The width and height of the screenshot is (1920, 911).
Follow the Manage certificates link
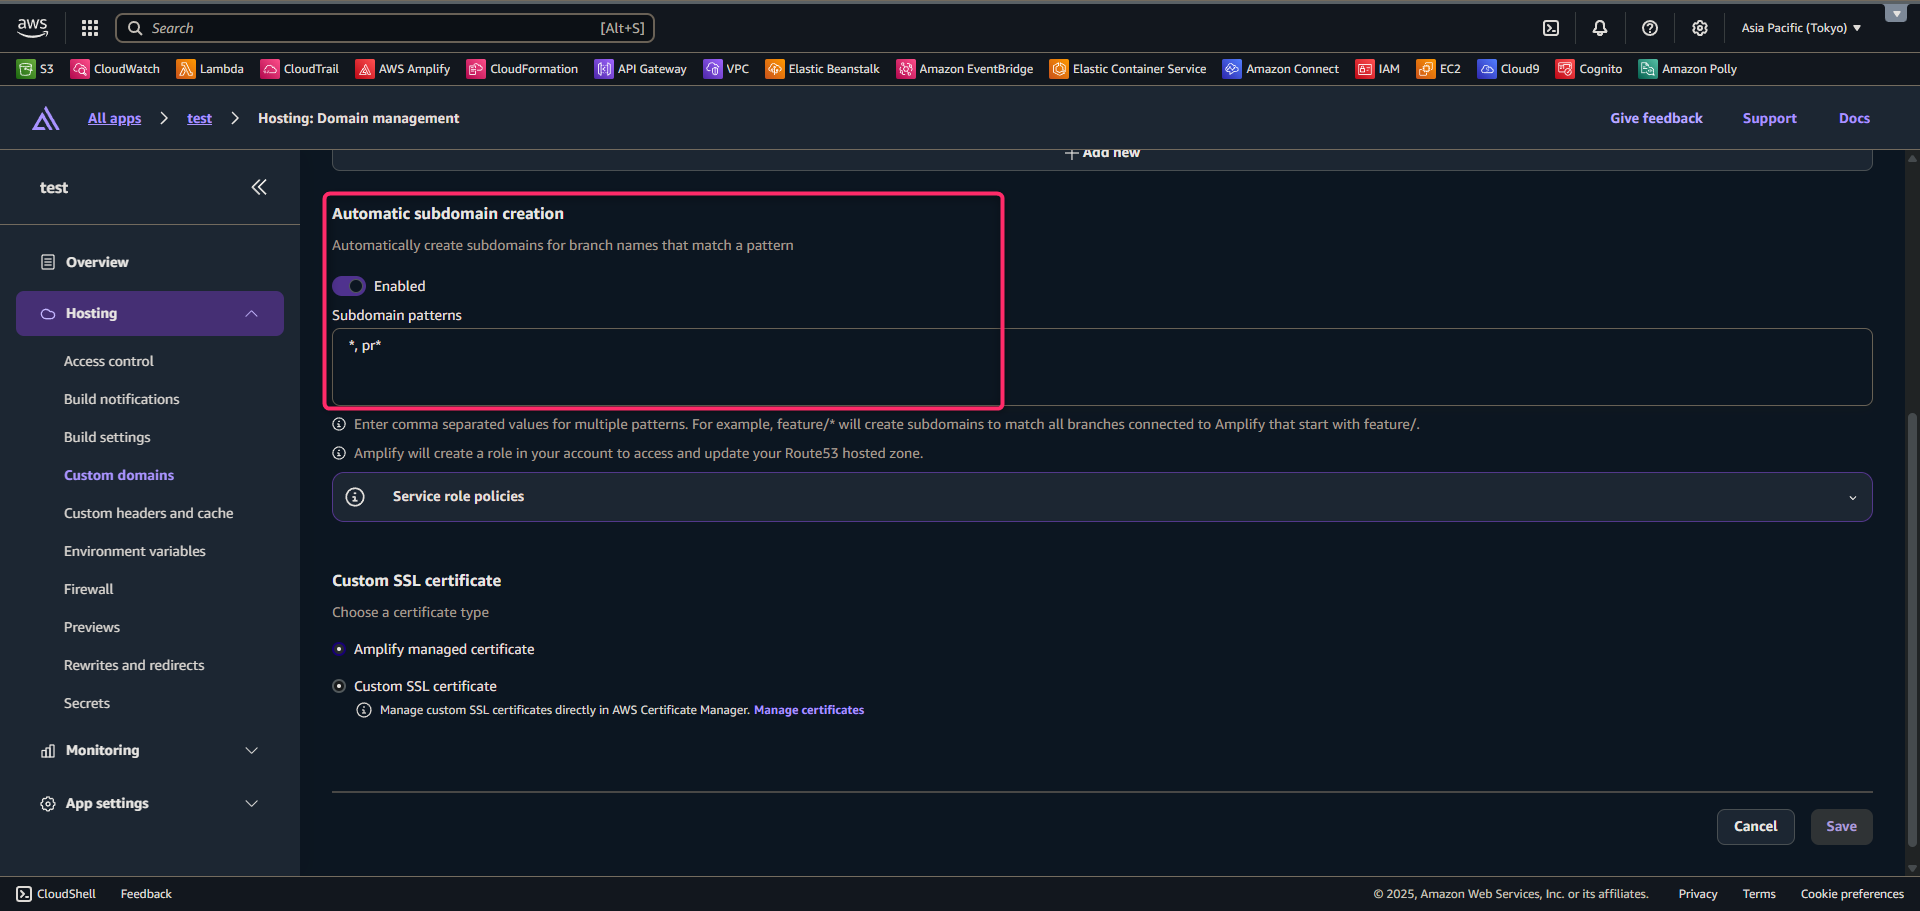809,710
